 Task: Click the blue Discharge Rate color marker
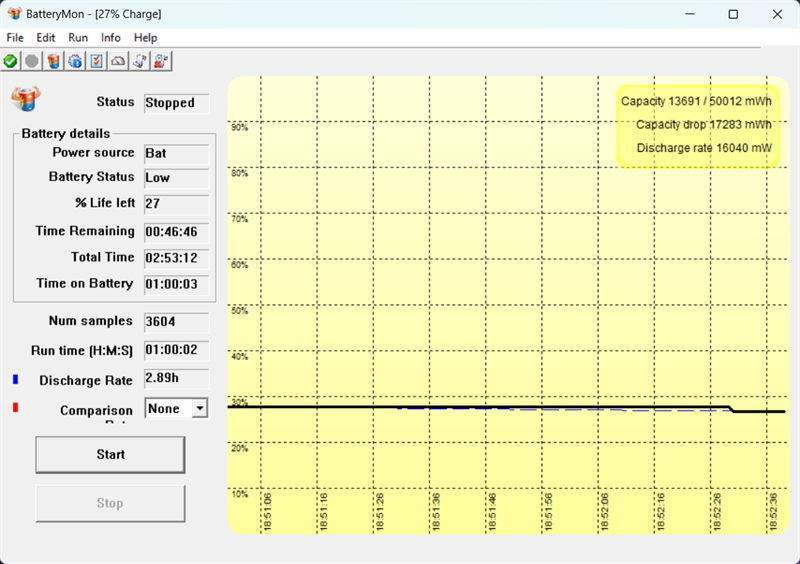[15, 380]
